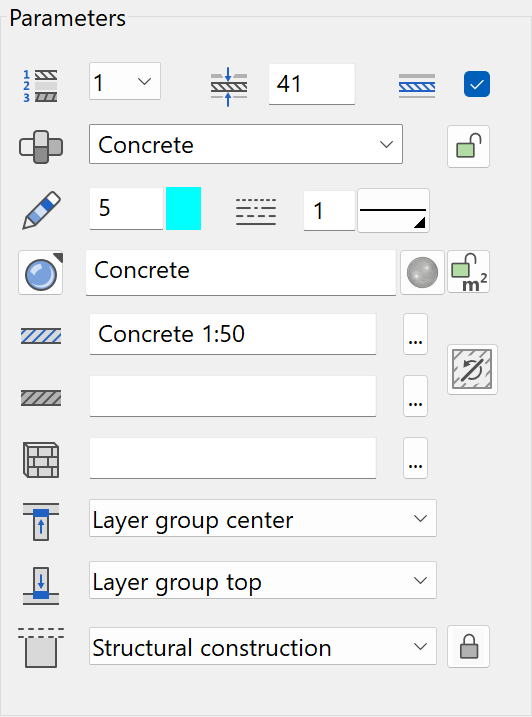Screen dimensions: 532x717
Task: Click the gray Concrete surface preview ball
Action: coord(422,273)
